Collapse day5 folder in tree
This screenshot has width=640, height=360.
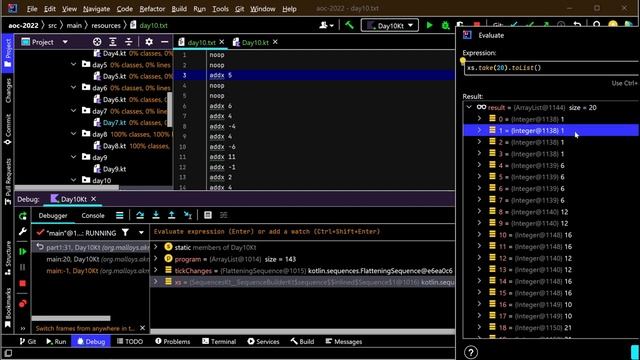tap(73, 64)
